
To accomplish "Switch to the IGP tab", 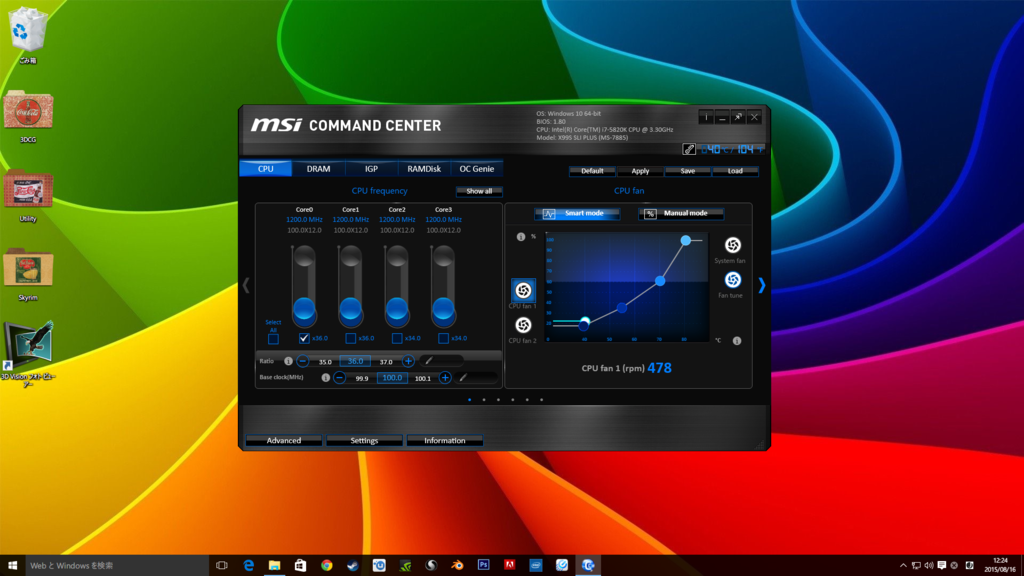I will pos(372,168).
